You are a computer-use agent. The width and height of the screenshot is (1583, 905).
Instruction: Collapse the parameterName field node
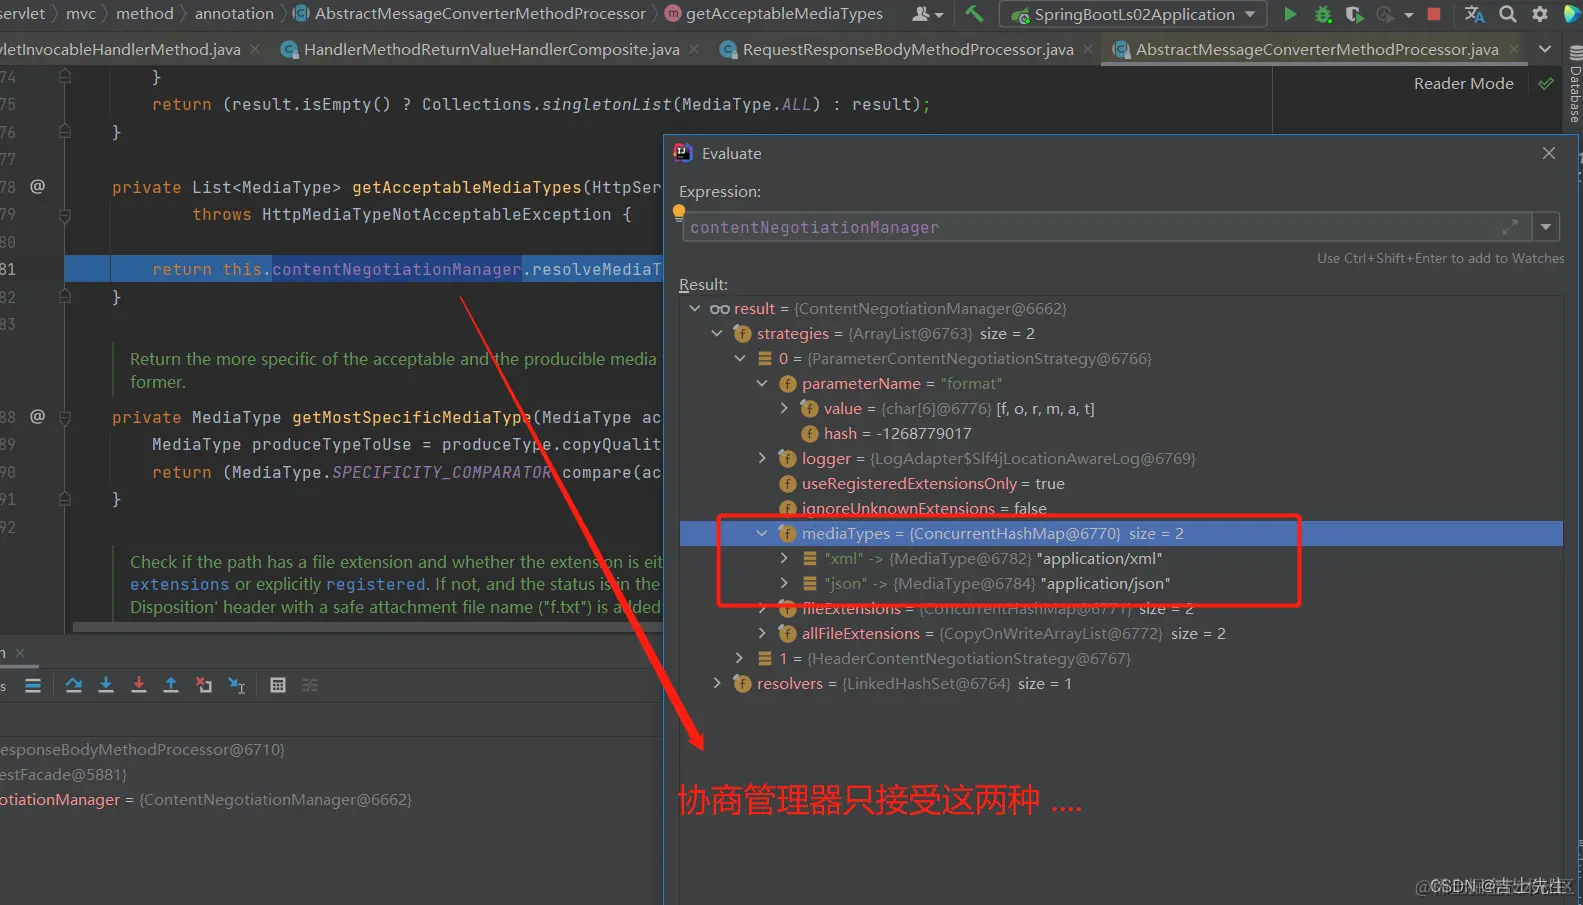pos(762,383)
